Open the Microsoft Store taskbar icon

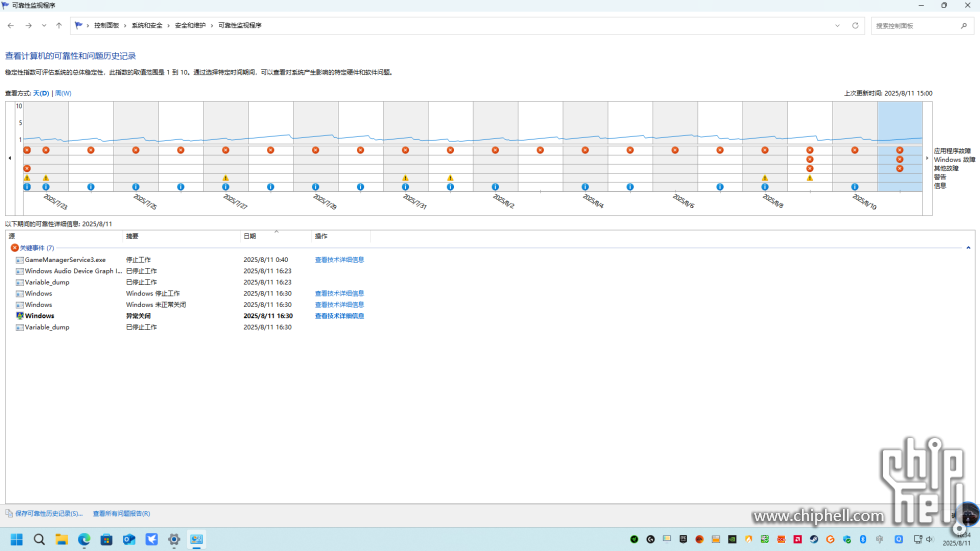tap(106, 539)
